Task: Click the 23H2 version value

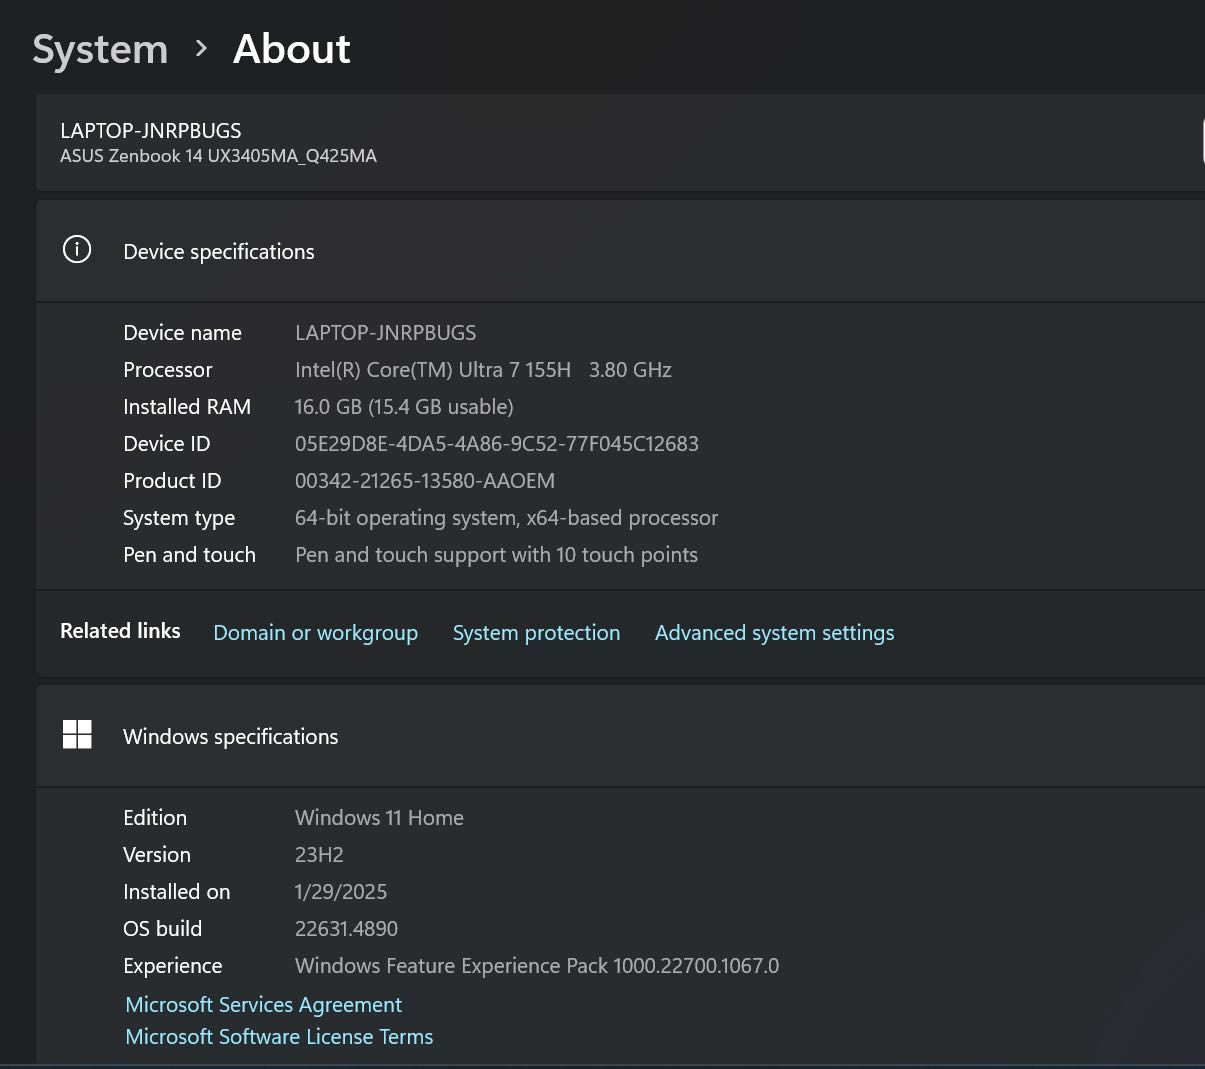Action: [319, 855]
